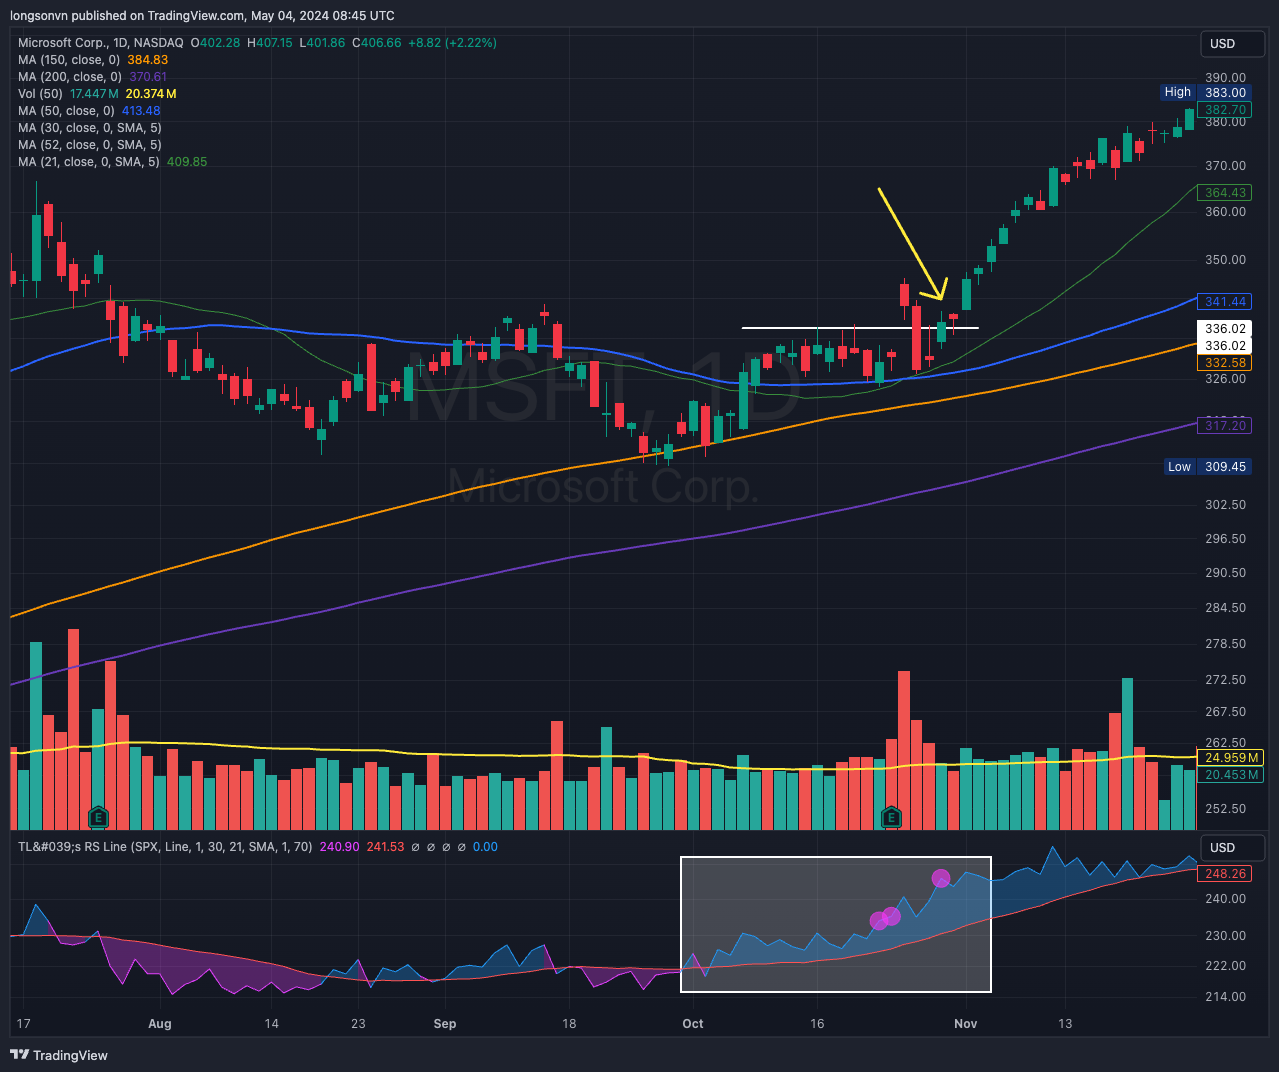Select the Microsoft Corp., 1D, NASDAQ legend title
1279x1072 pixels.
point(101,43)
